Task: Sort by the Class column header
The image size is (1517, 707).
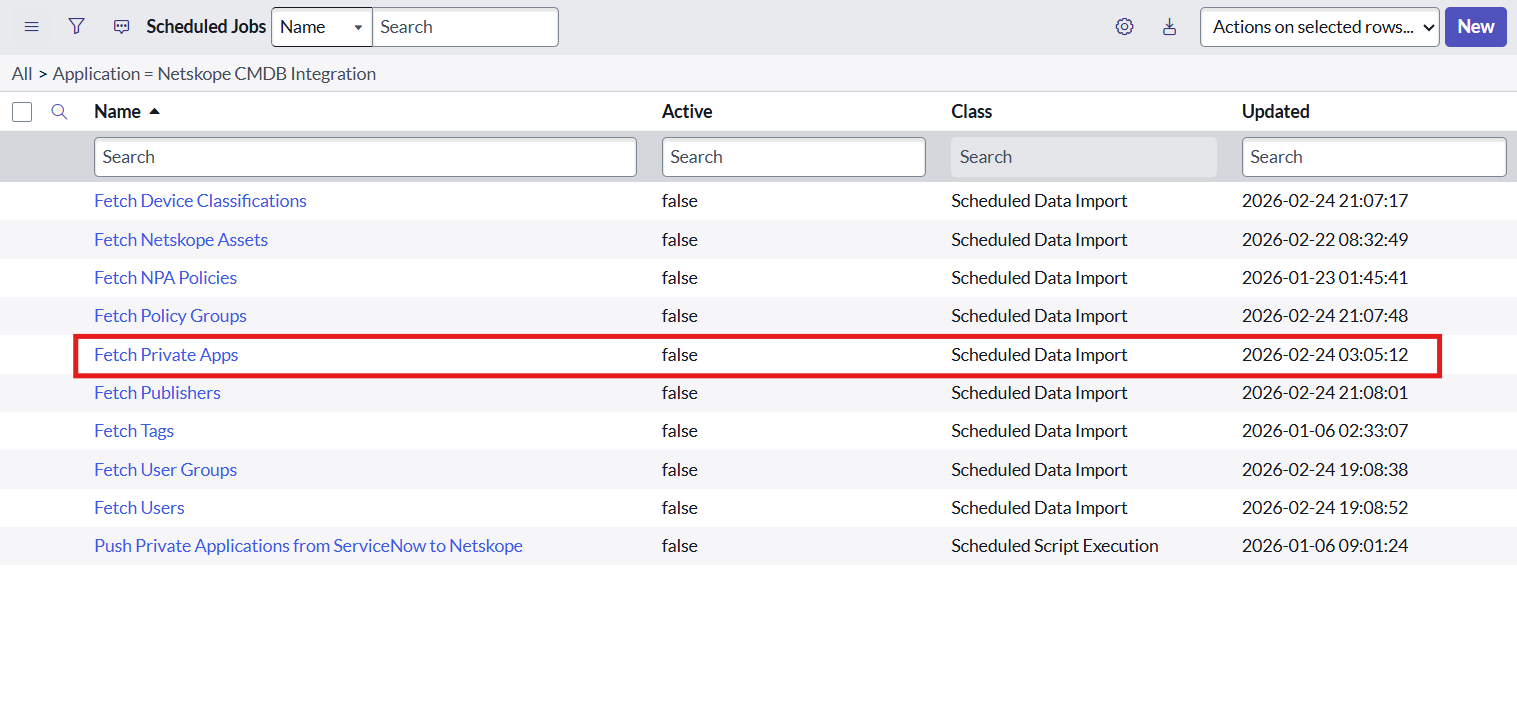Action: click(971, 112)
